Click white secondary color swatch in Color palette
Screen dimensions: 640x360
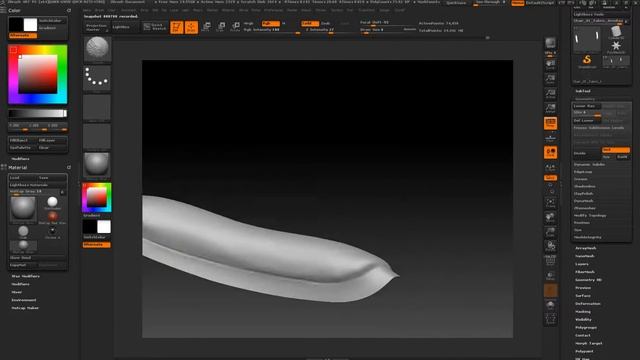click(x=30, y=25)
